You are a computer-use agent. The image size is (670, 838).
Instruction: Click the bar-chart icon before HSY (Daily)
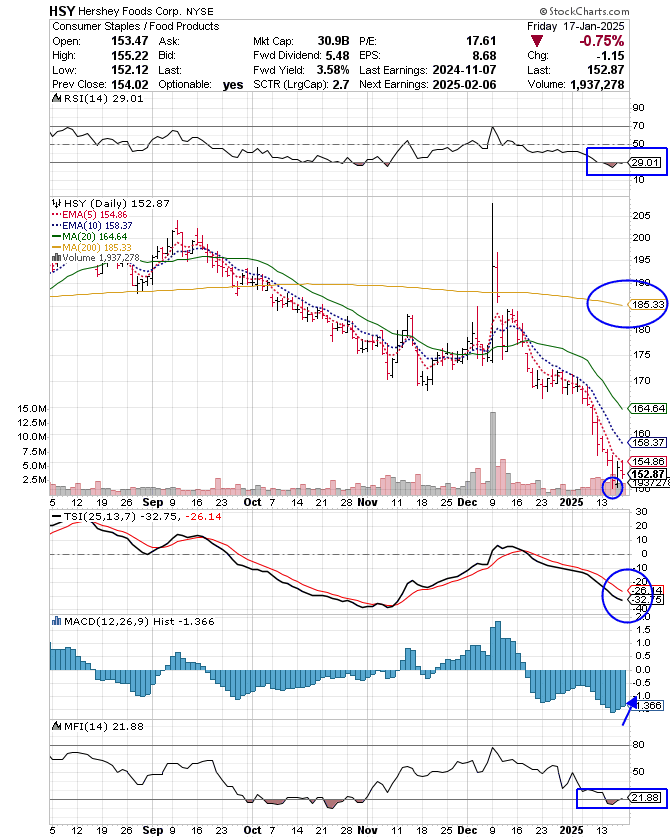tap(57, 203)
